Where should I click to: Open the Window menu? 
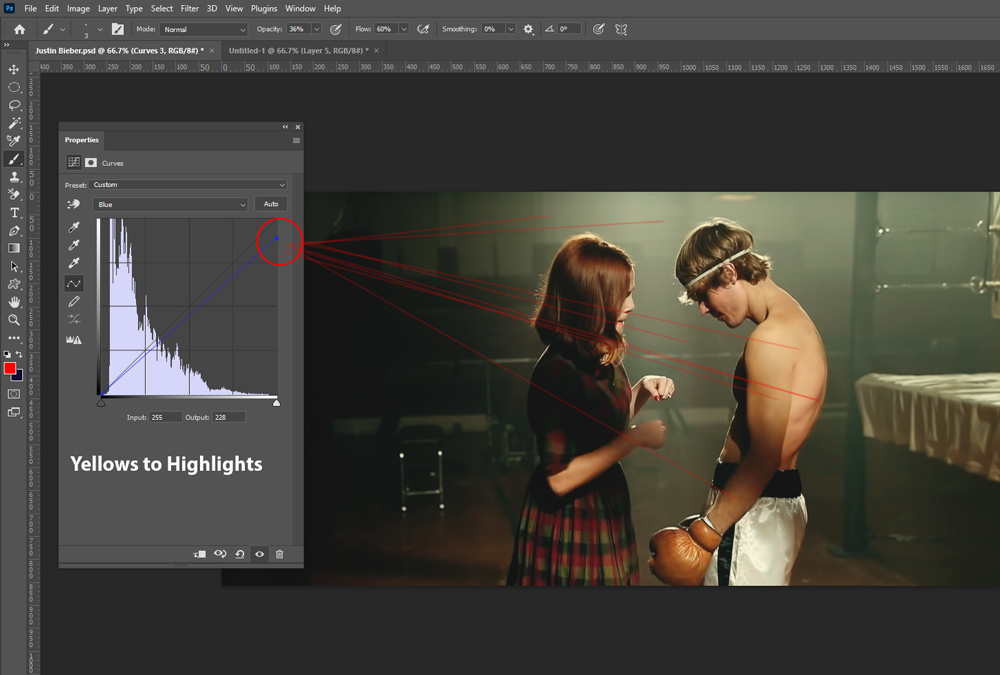click(x=300, y=8)
